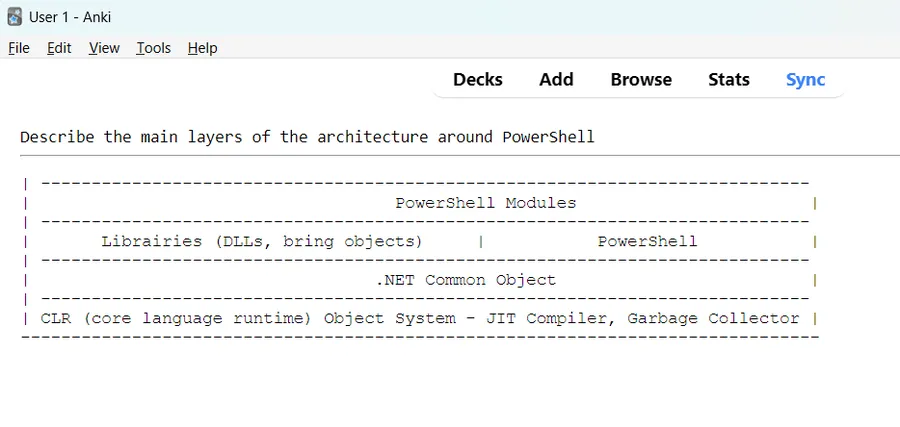Click the CLR (core language runtime) line
The height and width of the screenshot is (427, 900).
tap(420, 319)
